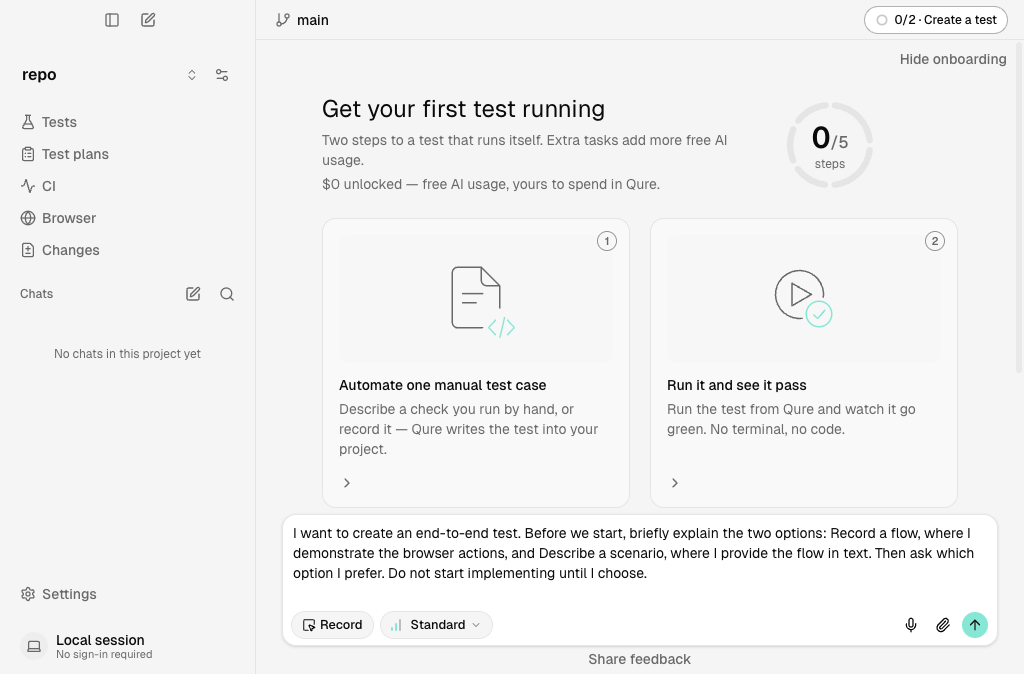Open the repo filter settings sliders icon
Image resolution: width=1024 pixels, height=674 pixels.
tap(222, 75)
